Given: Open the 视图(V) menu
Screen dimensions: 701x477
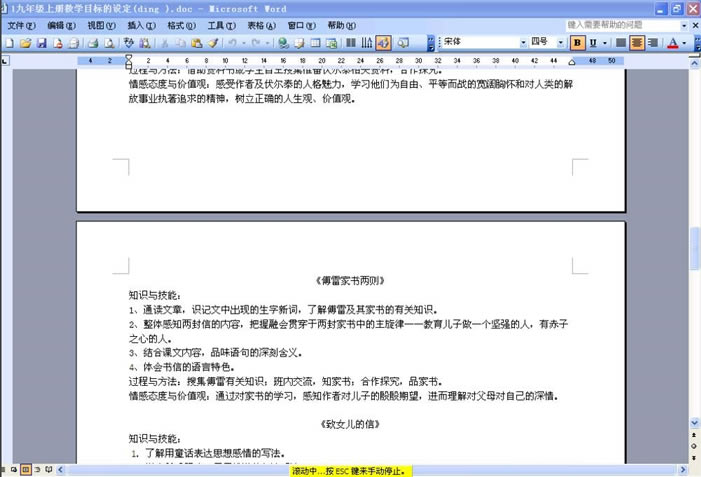Looking at the screenshot, I should tap(101, 25).
